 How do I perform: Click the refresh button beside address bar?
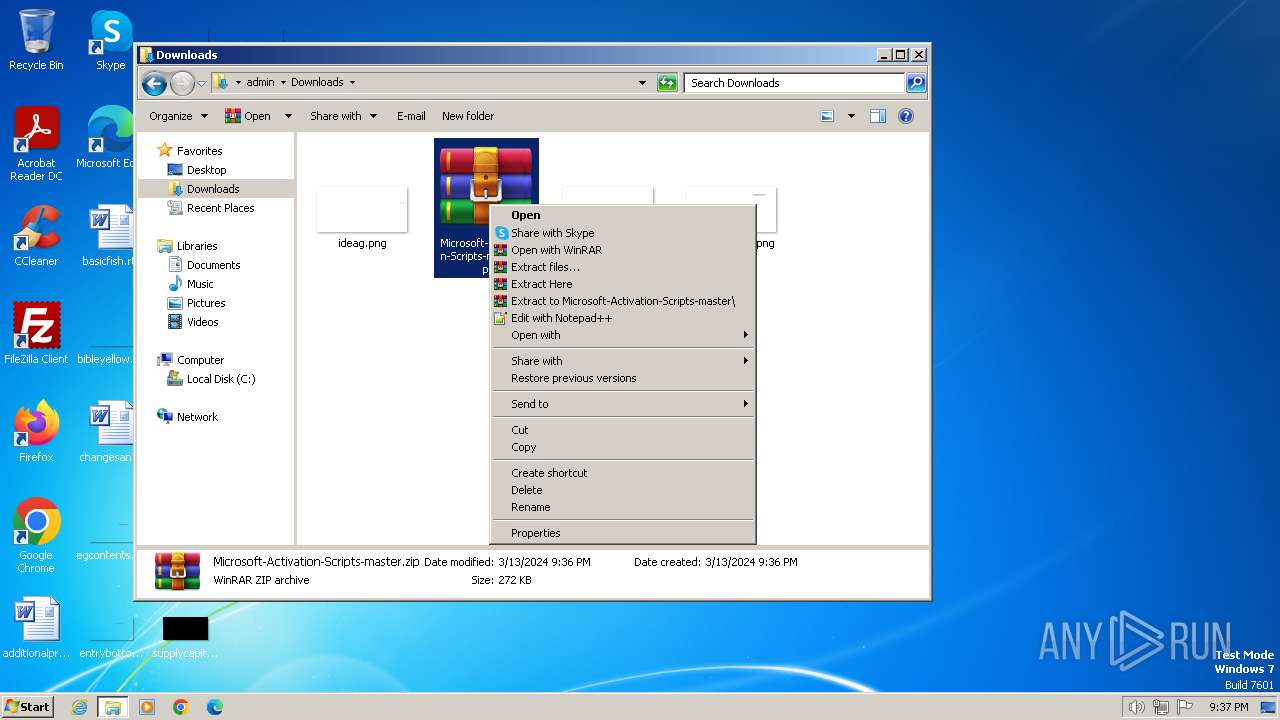[x=667, y=83]
